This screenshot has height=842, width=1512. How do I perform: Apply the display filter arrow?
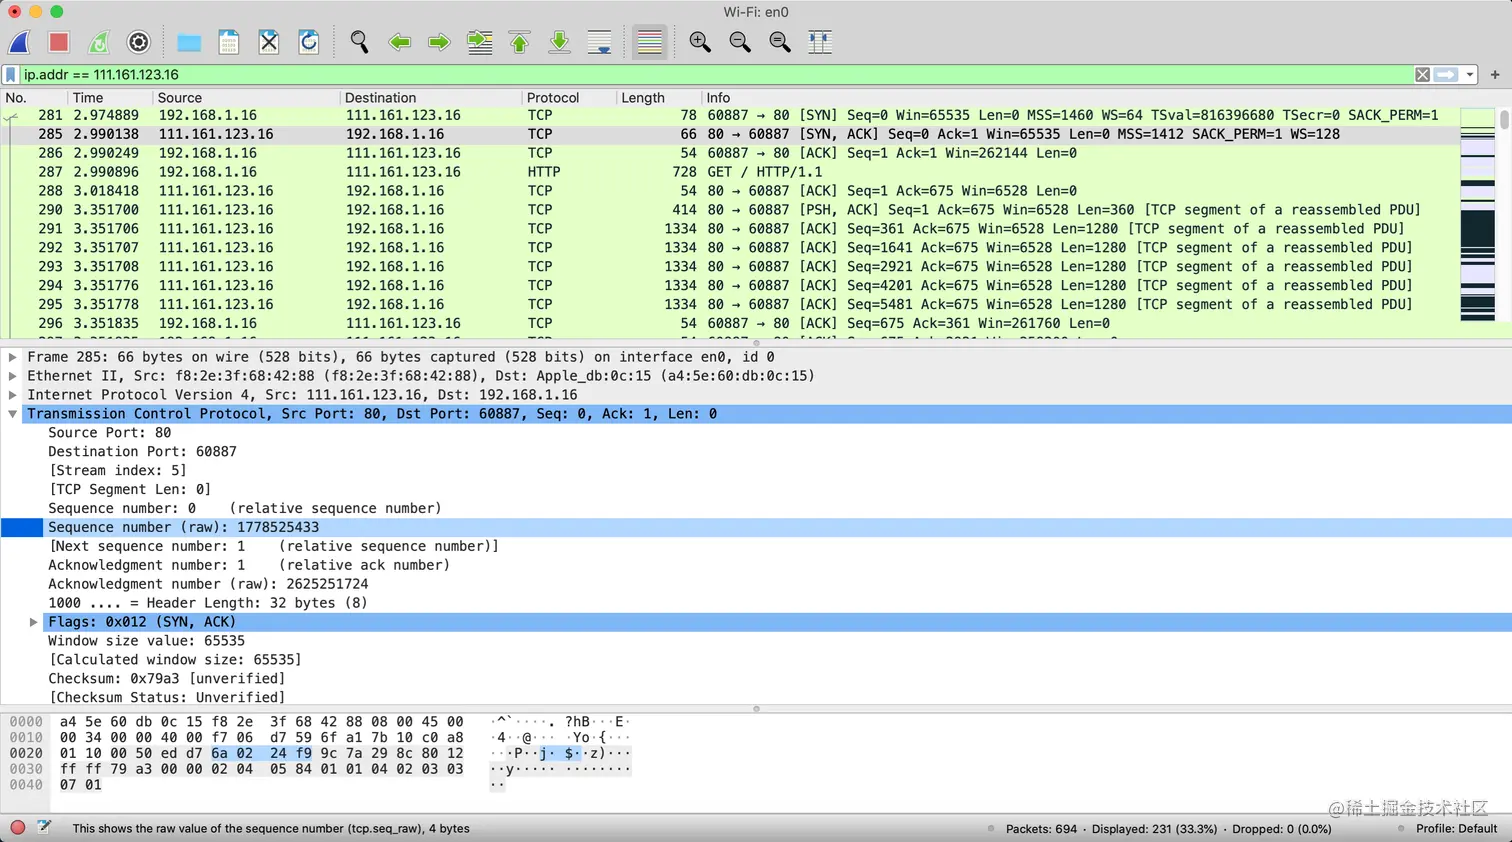[x=1446, y=75]
